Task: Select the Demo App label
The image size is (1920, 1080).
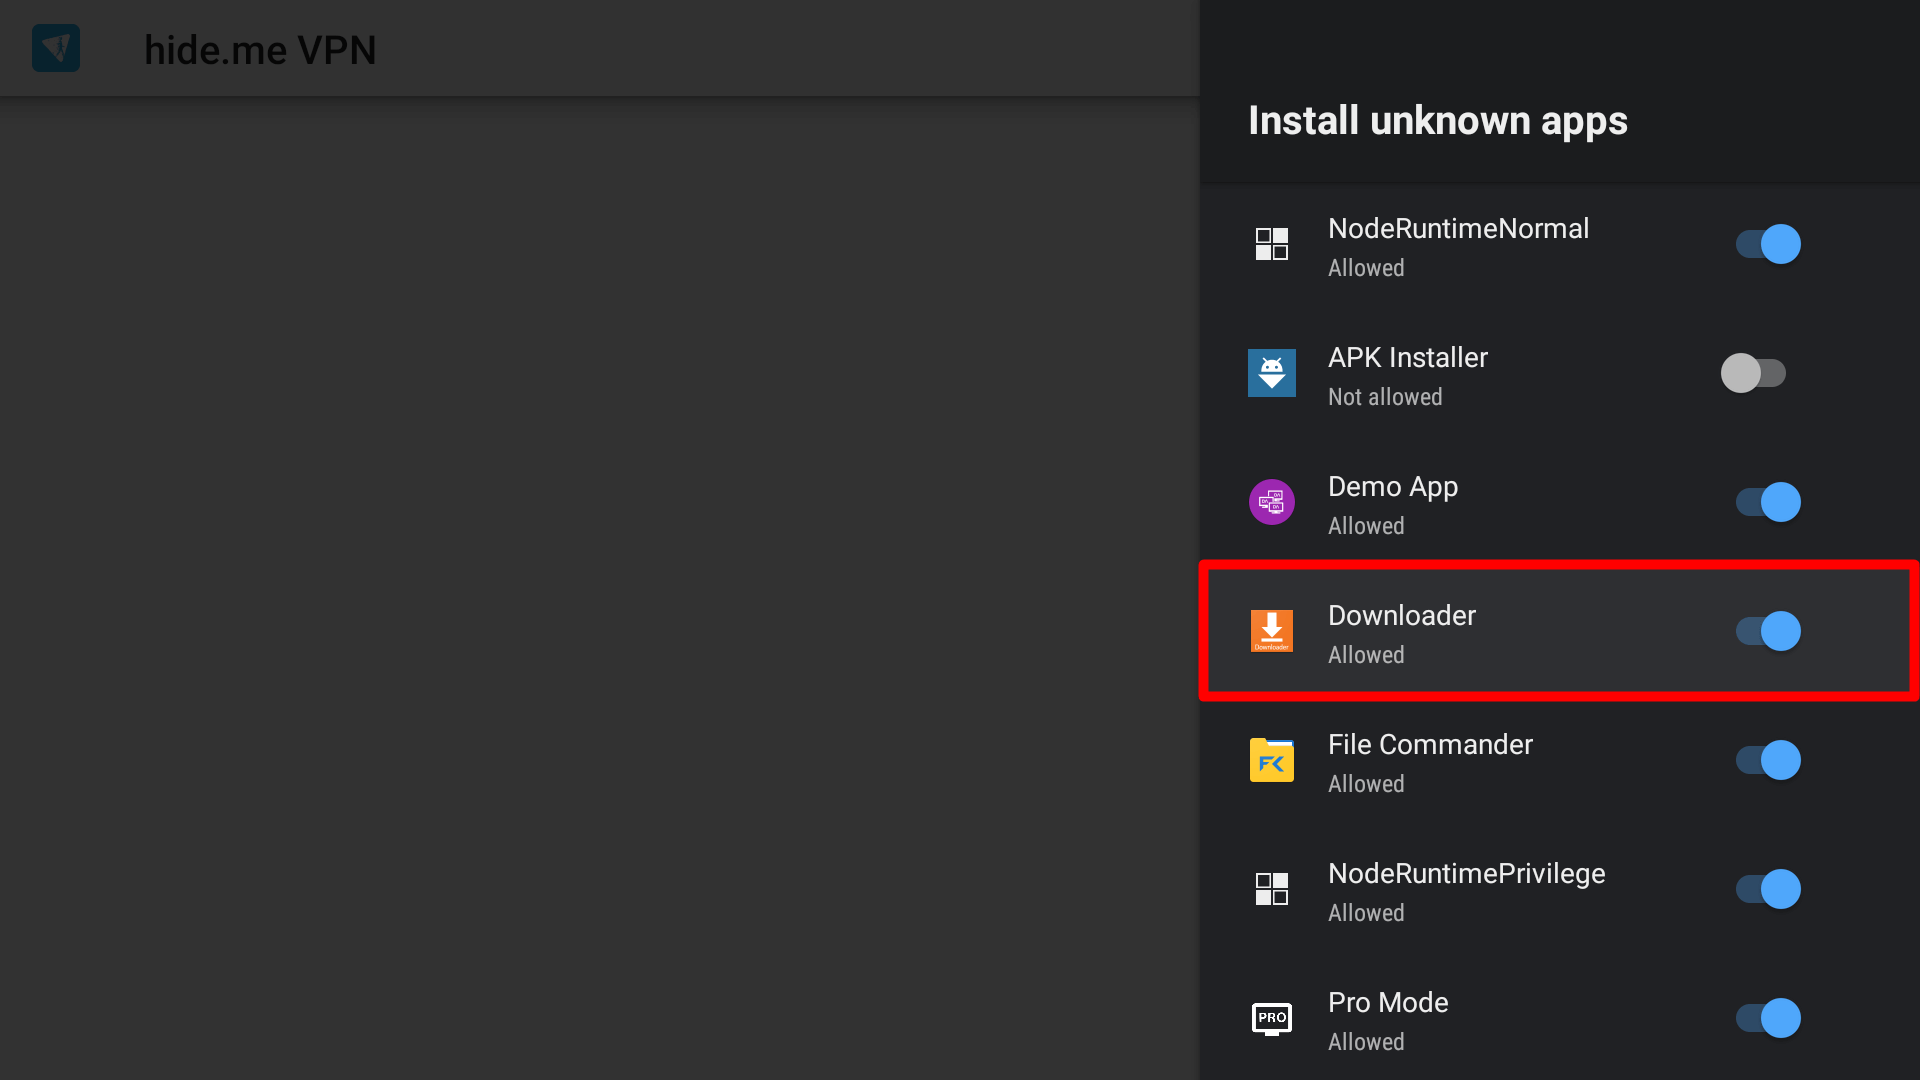Action: [1392, 488]
